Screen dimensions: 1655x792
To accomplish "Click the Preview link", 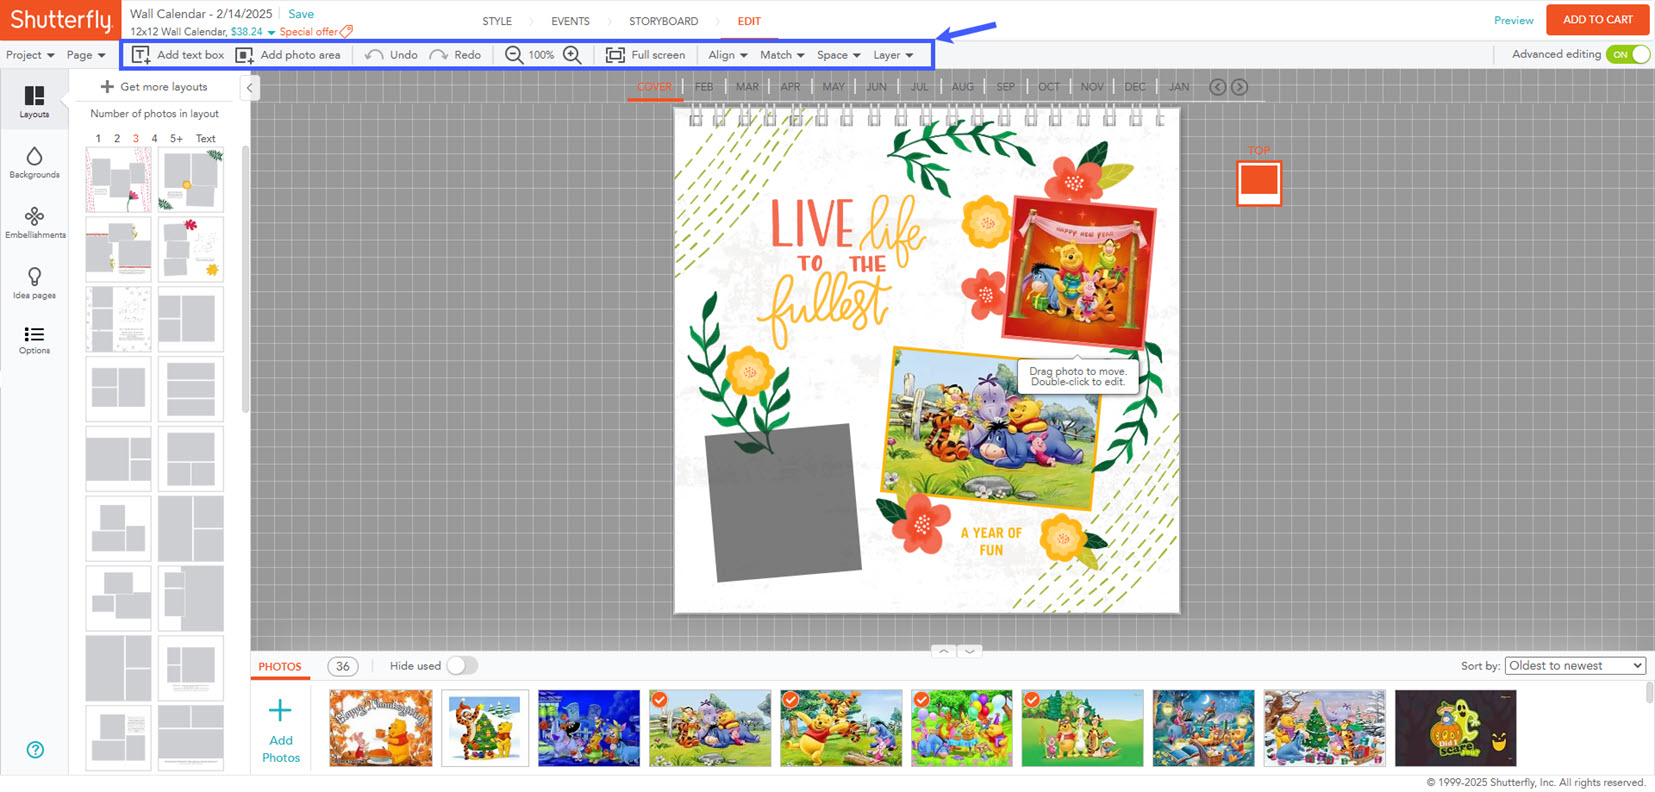I will tap(1513, 21).
